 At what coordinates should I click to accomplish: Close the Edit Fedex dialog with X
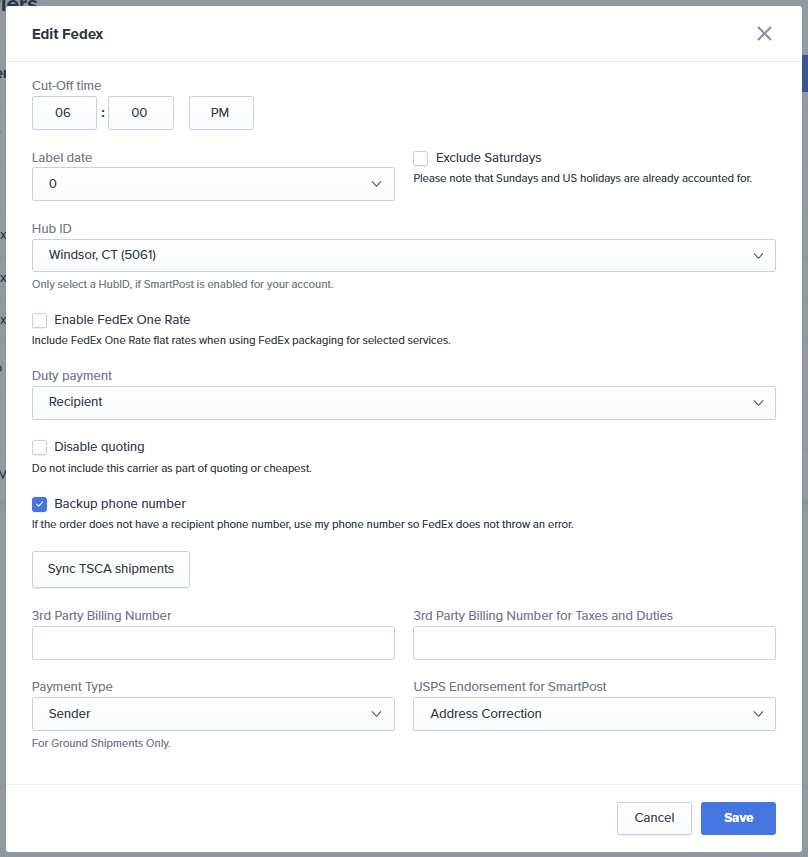pos(764,34)
